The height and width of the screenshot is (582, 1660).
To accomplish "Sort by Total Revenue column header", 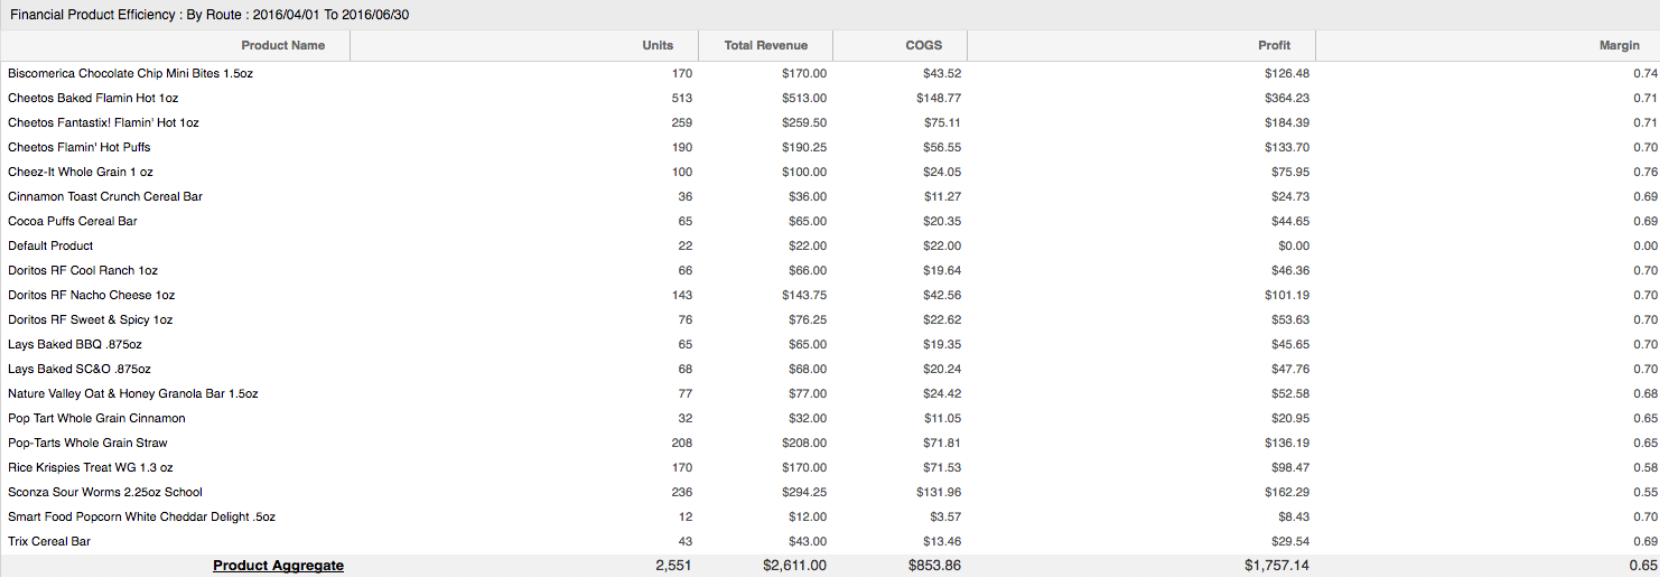I will [765, 45].
